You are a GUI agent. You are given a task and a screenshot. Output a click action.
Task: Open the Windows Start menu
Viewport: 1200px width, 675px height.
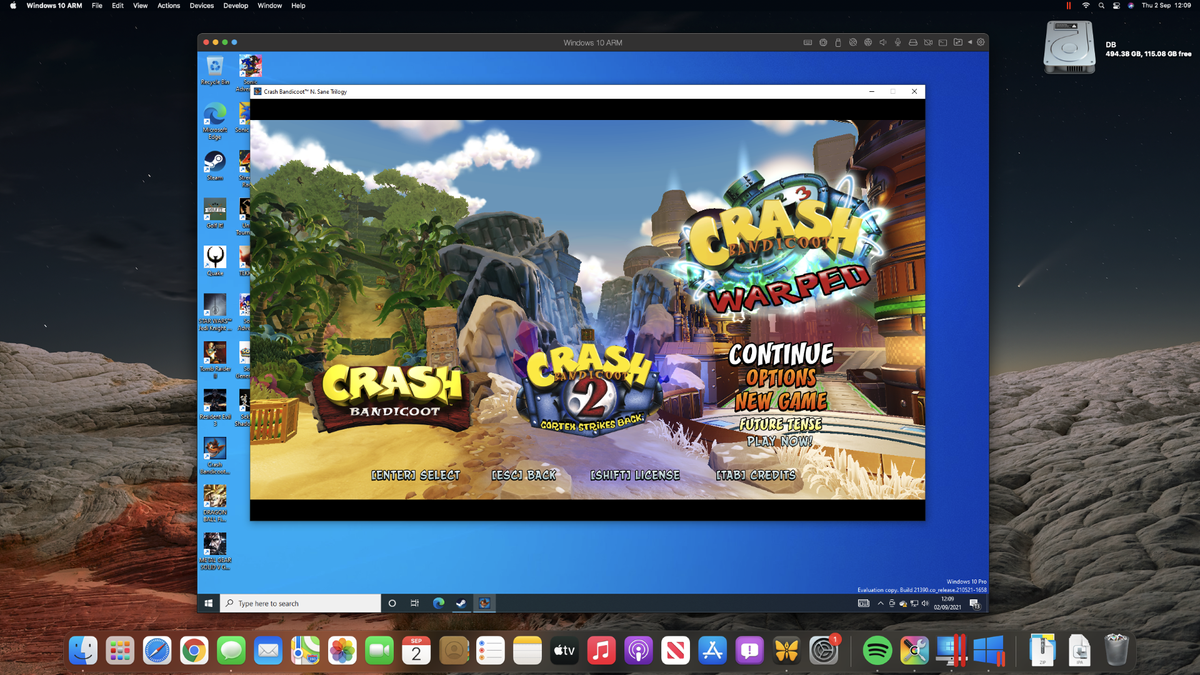coord(209,603)
